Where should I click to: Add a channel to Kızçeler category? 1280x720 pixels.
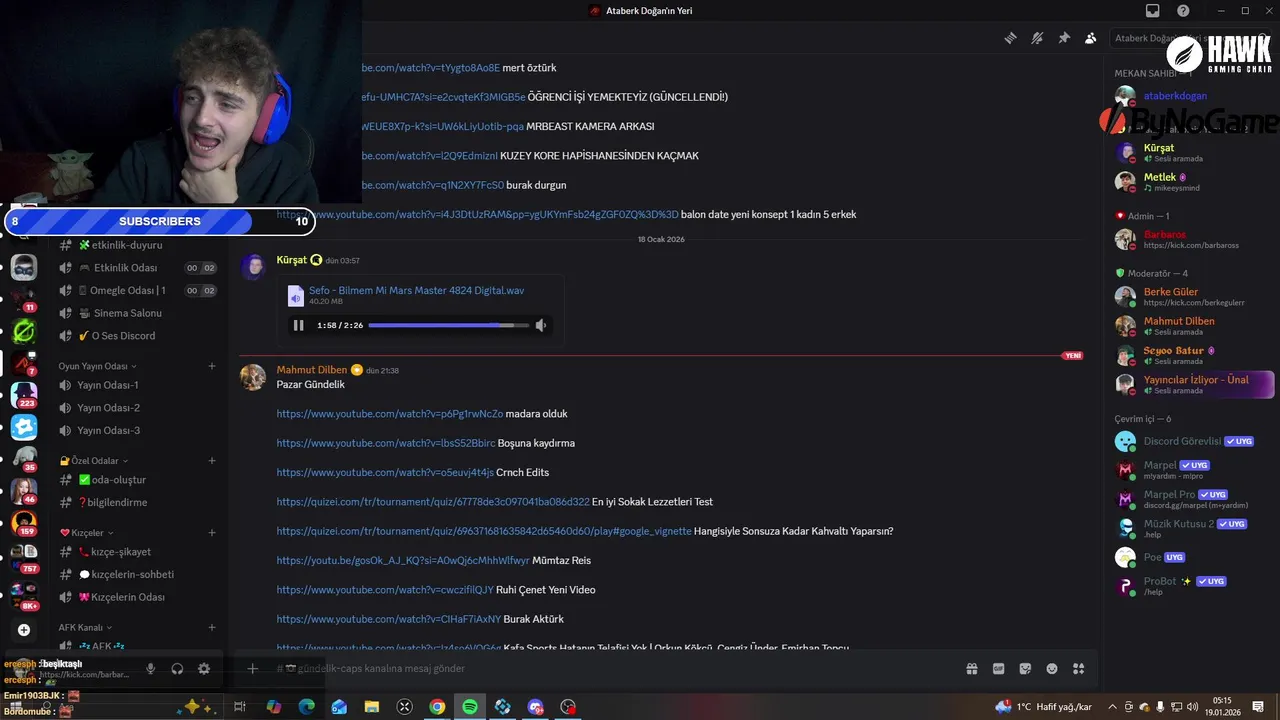(x=212, y=533)
